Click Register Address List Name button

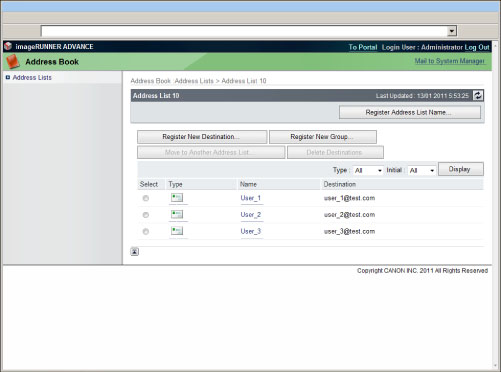[x=410, y=112]
